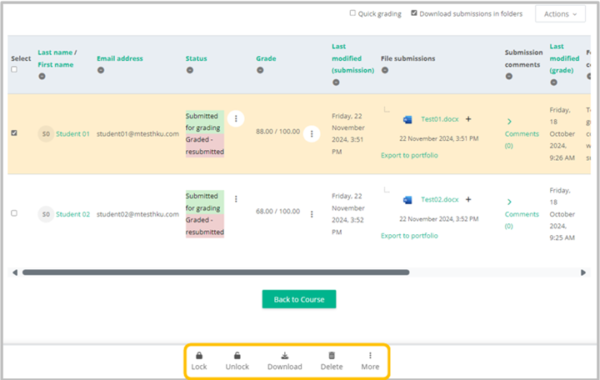The image size is (600, 380).
Task: Collapse the Status column
Action: (190, 70)
